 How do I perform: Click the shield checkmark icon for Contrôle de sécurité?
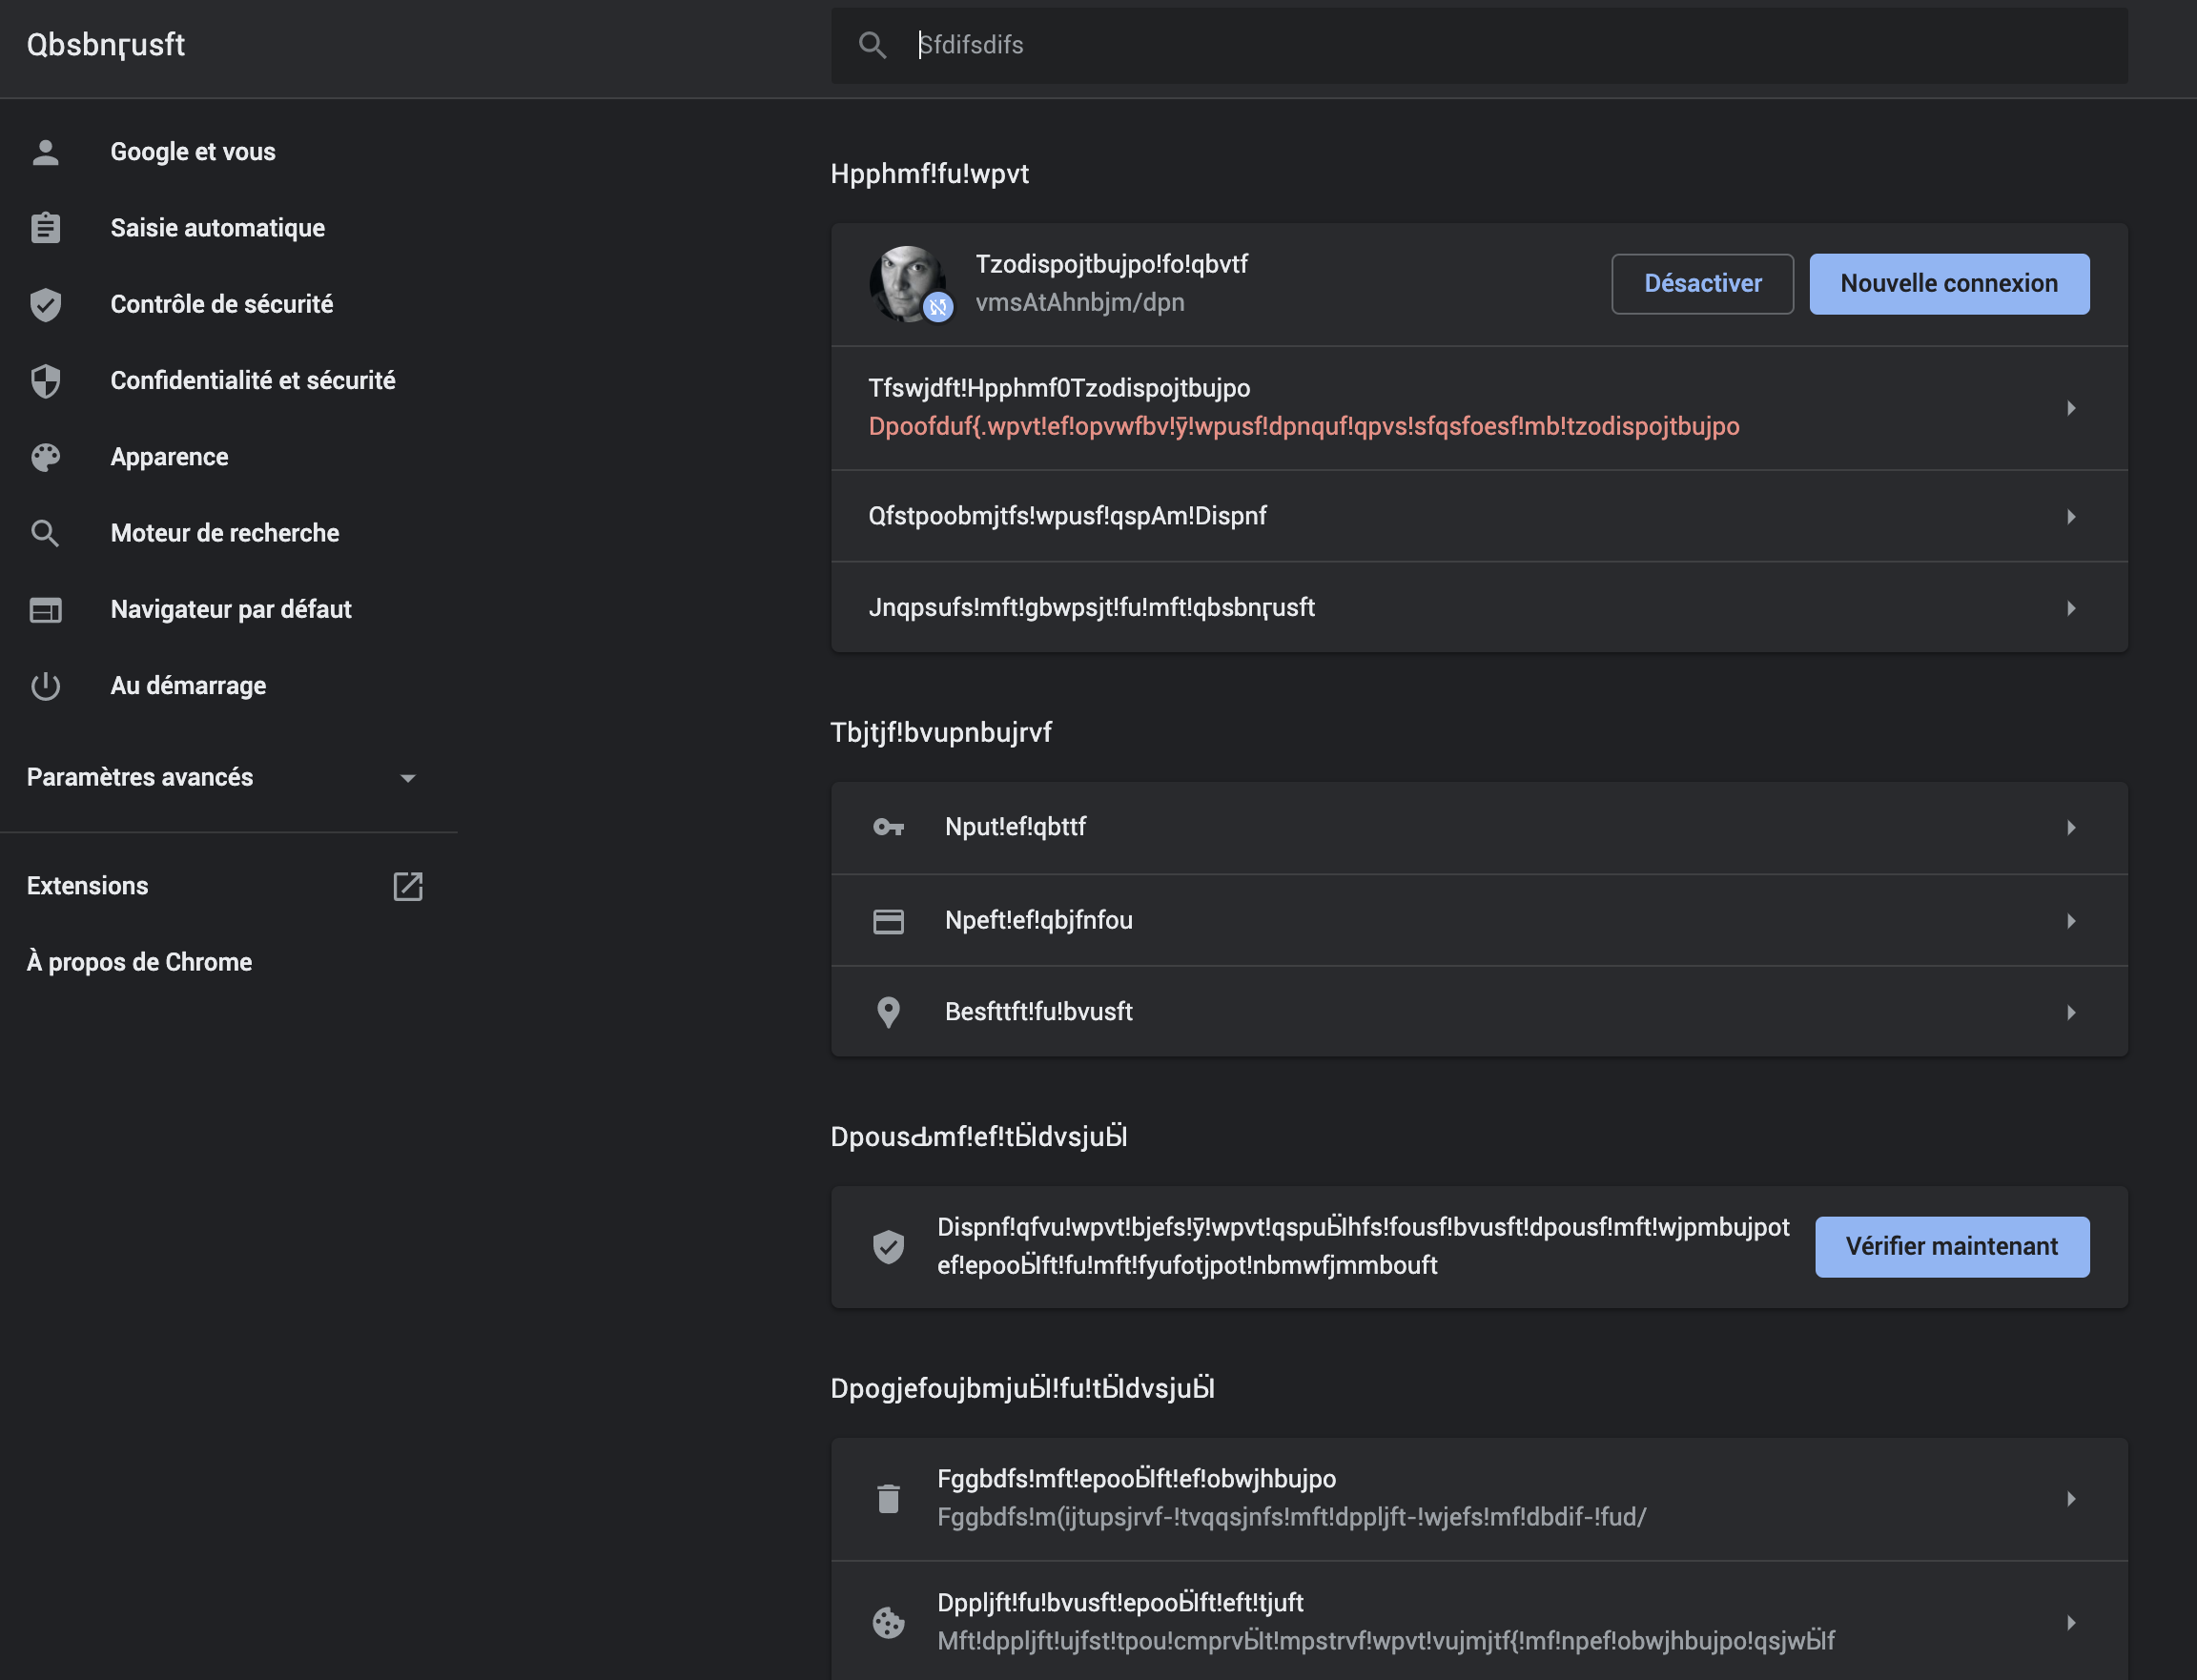45,304
